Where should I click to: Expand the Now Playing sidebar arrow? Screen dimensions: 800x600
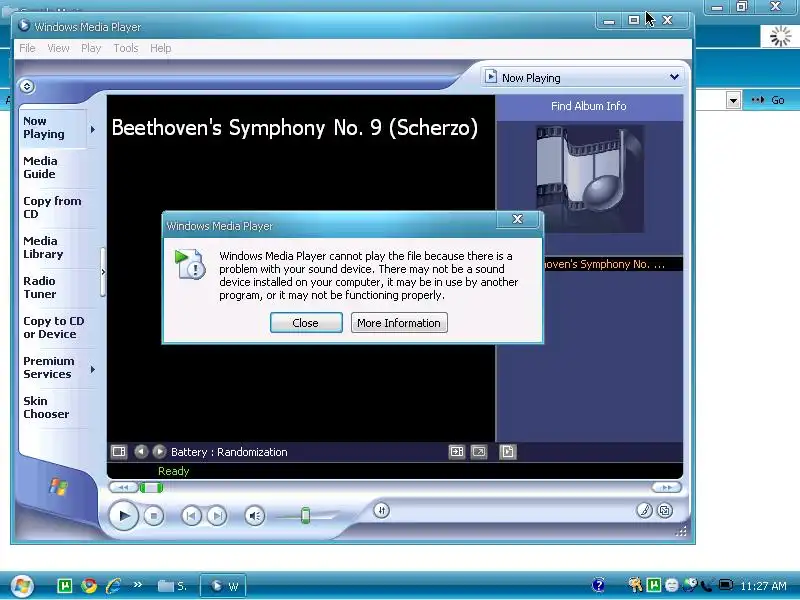[93, 129]
